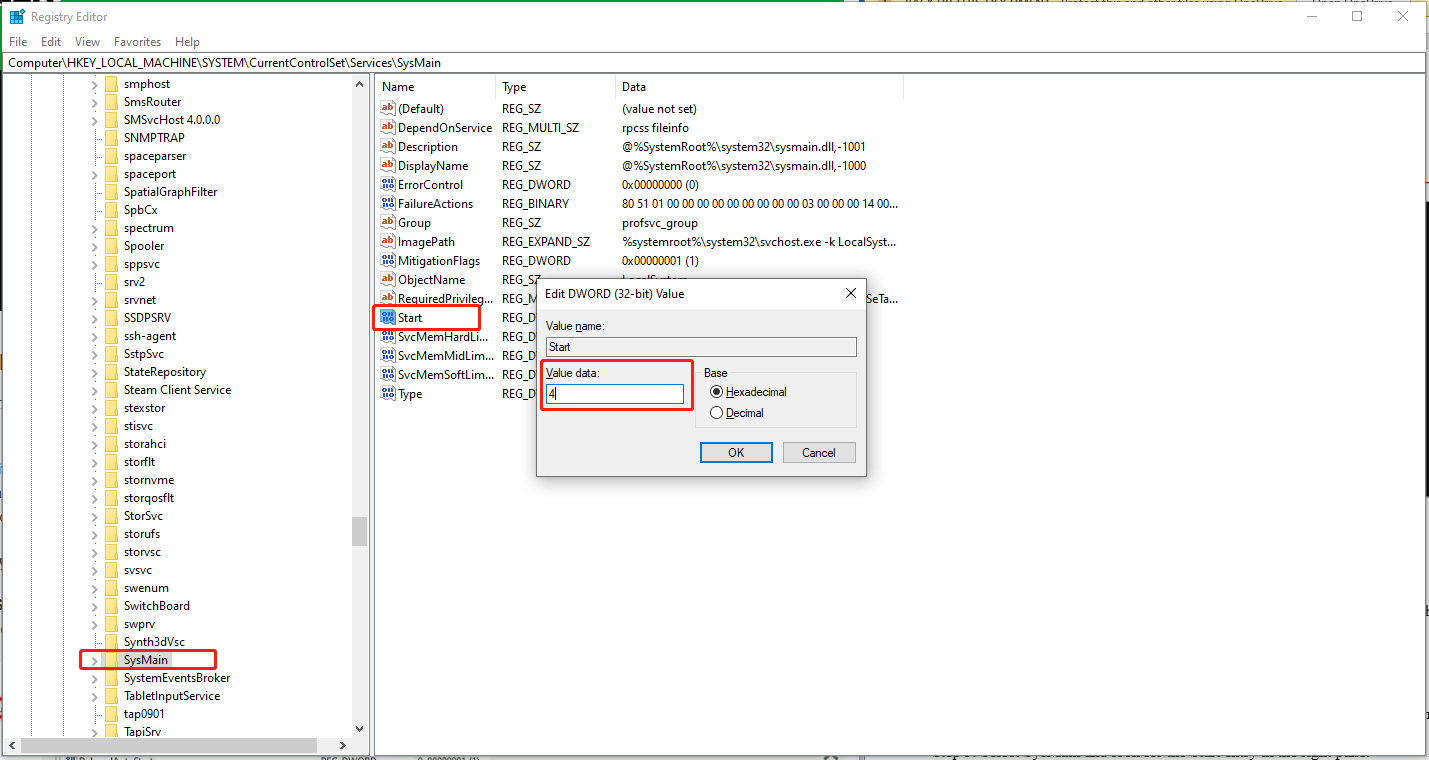Viewport: 1429px width, 760px height.
Task: Select the storahci key in tree
Action: pyautogui.click(x=145, y=444)
